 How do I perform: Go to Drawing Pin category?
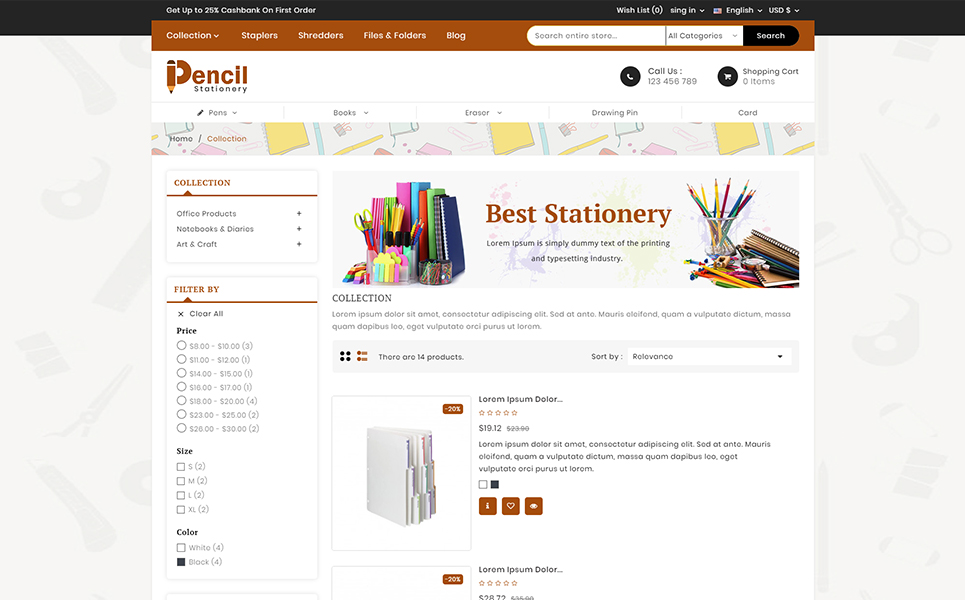click(x=615, y=113)
